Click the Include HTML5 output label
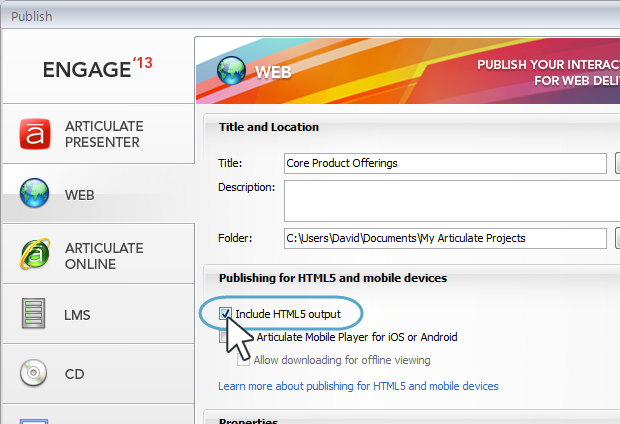620x424 pixels. pos(288,314)
